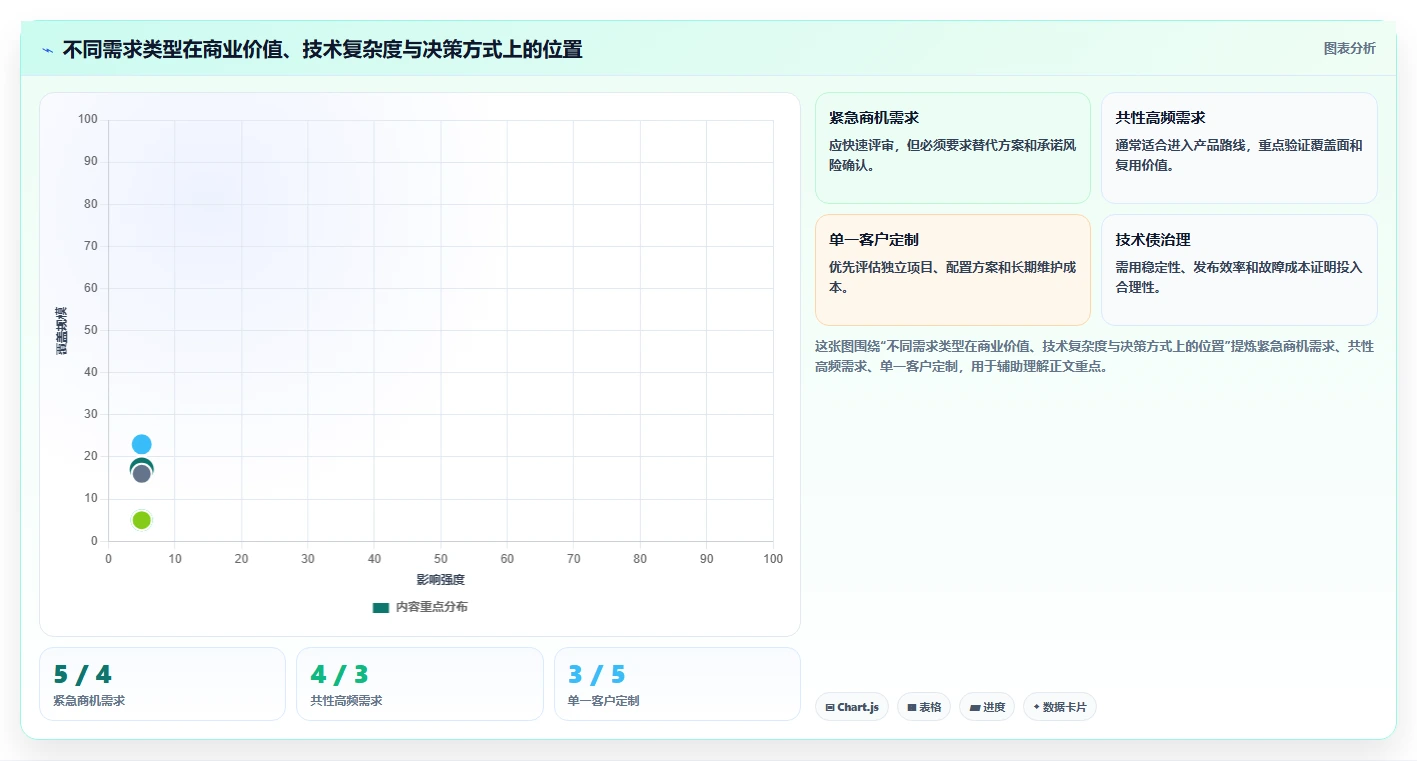Click the 进度 tag
Screen dimensions: 1417x761
[987, 707]
